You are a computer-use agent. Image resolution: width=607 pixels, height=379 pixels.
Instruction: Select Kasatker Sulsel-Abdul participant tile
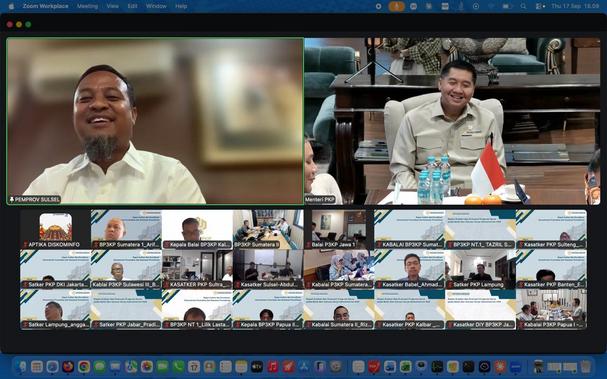[268, 269]
